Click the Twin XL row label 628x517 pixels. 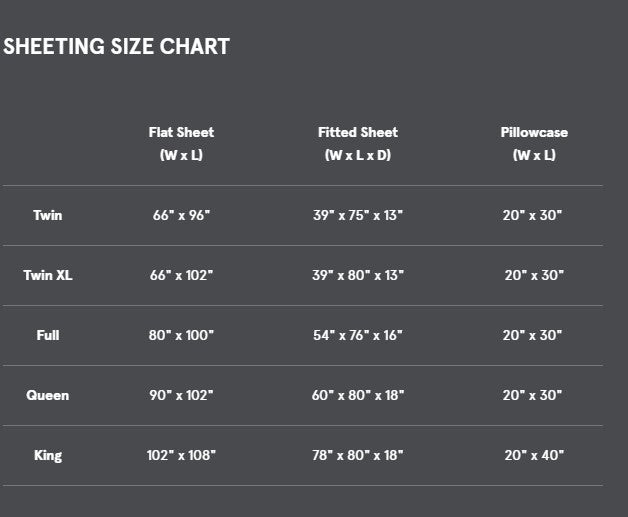(x=48, y=276)
